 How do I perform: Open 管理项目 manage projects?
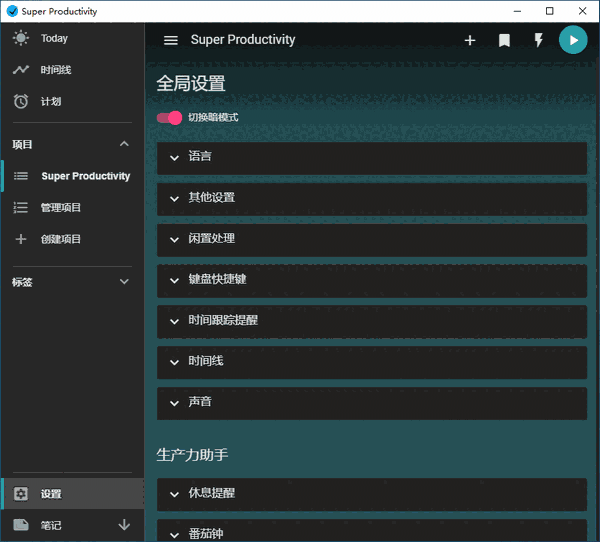[72, 207]
